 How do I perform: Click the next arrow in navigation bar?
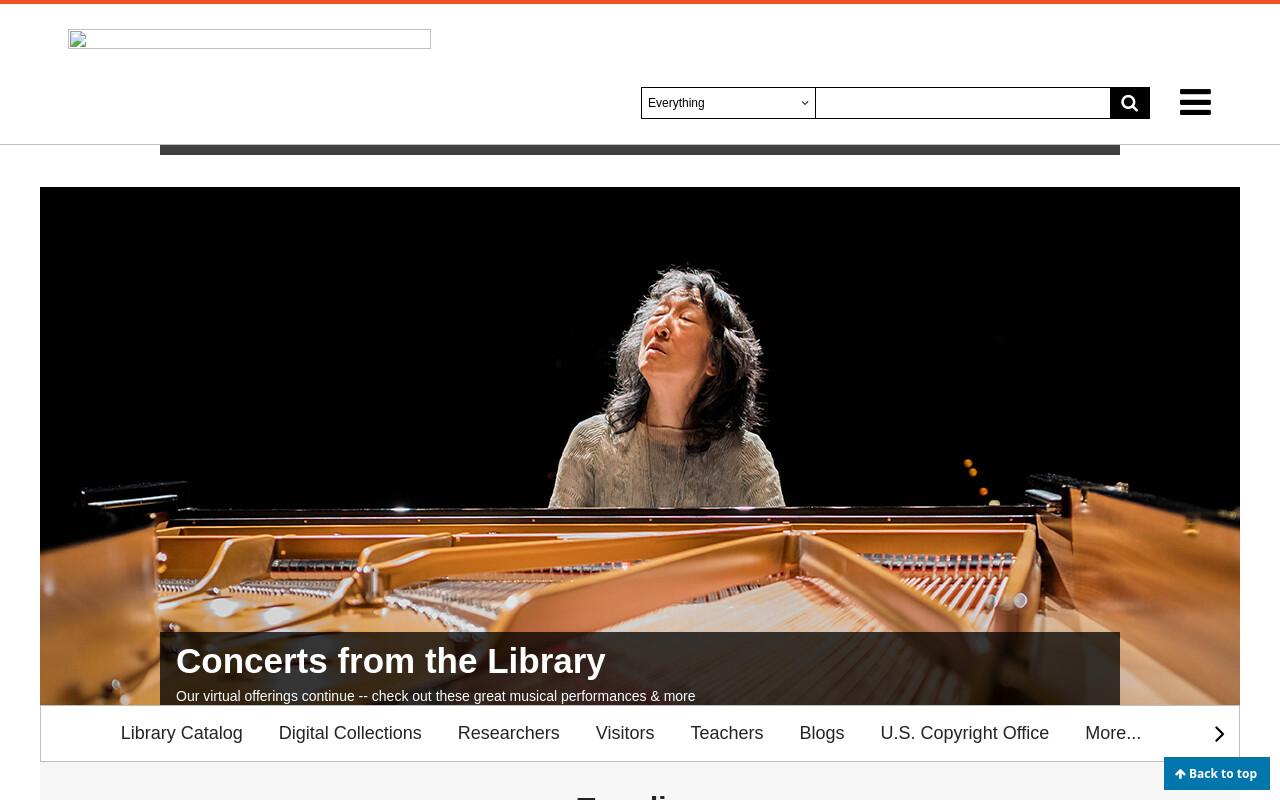click(1219, 734)
